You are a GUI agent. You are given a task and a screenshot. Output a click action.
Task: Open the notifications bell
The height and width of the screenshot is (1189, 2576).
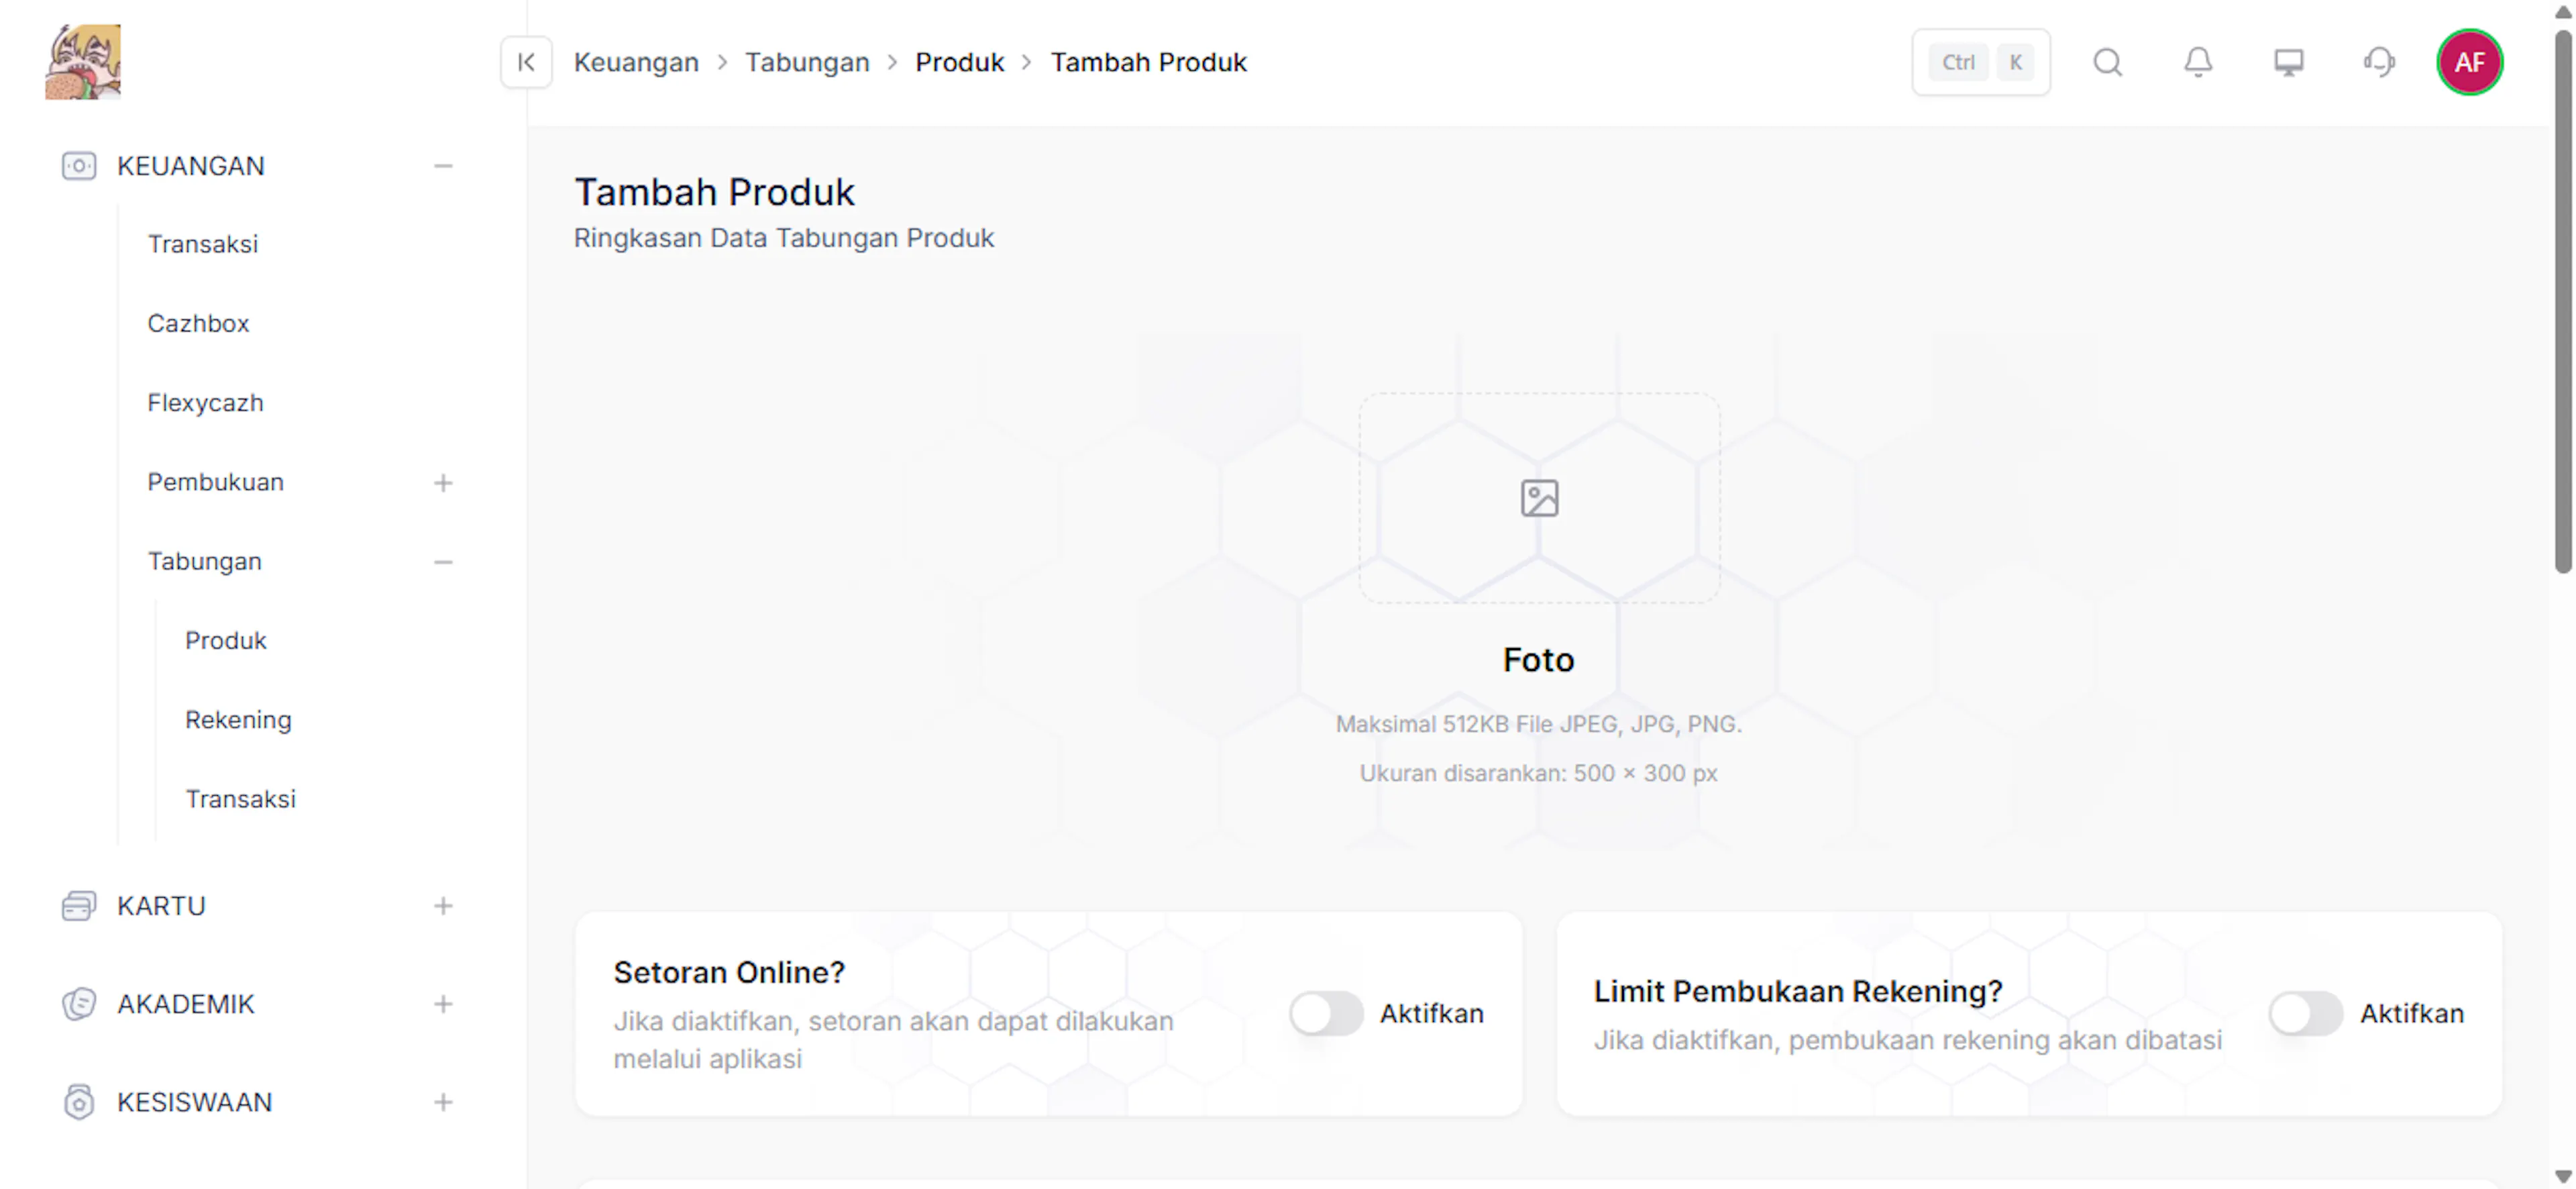coord(2197,62)
